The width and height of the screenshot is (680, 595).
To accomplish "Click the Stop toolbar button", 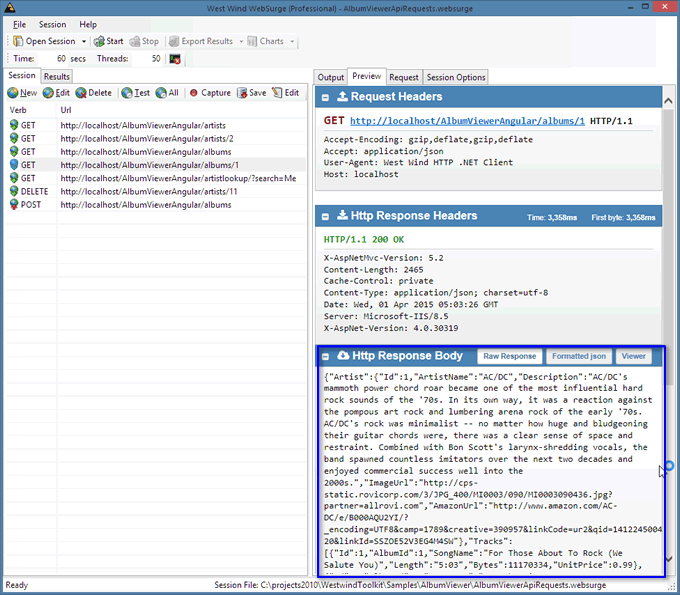I will (x=144, y=41).
